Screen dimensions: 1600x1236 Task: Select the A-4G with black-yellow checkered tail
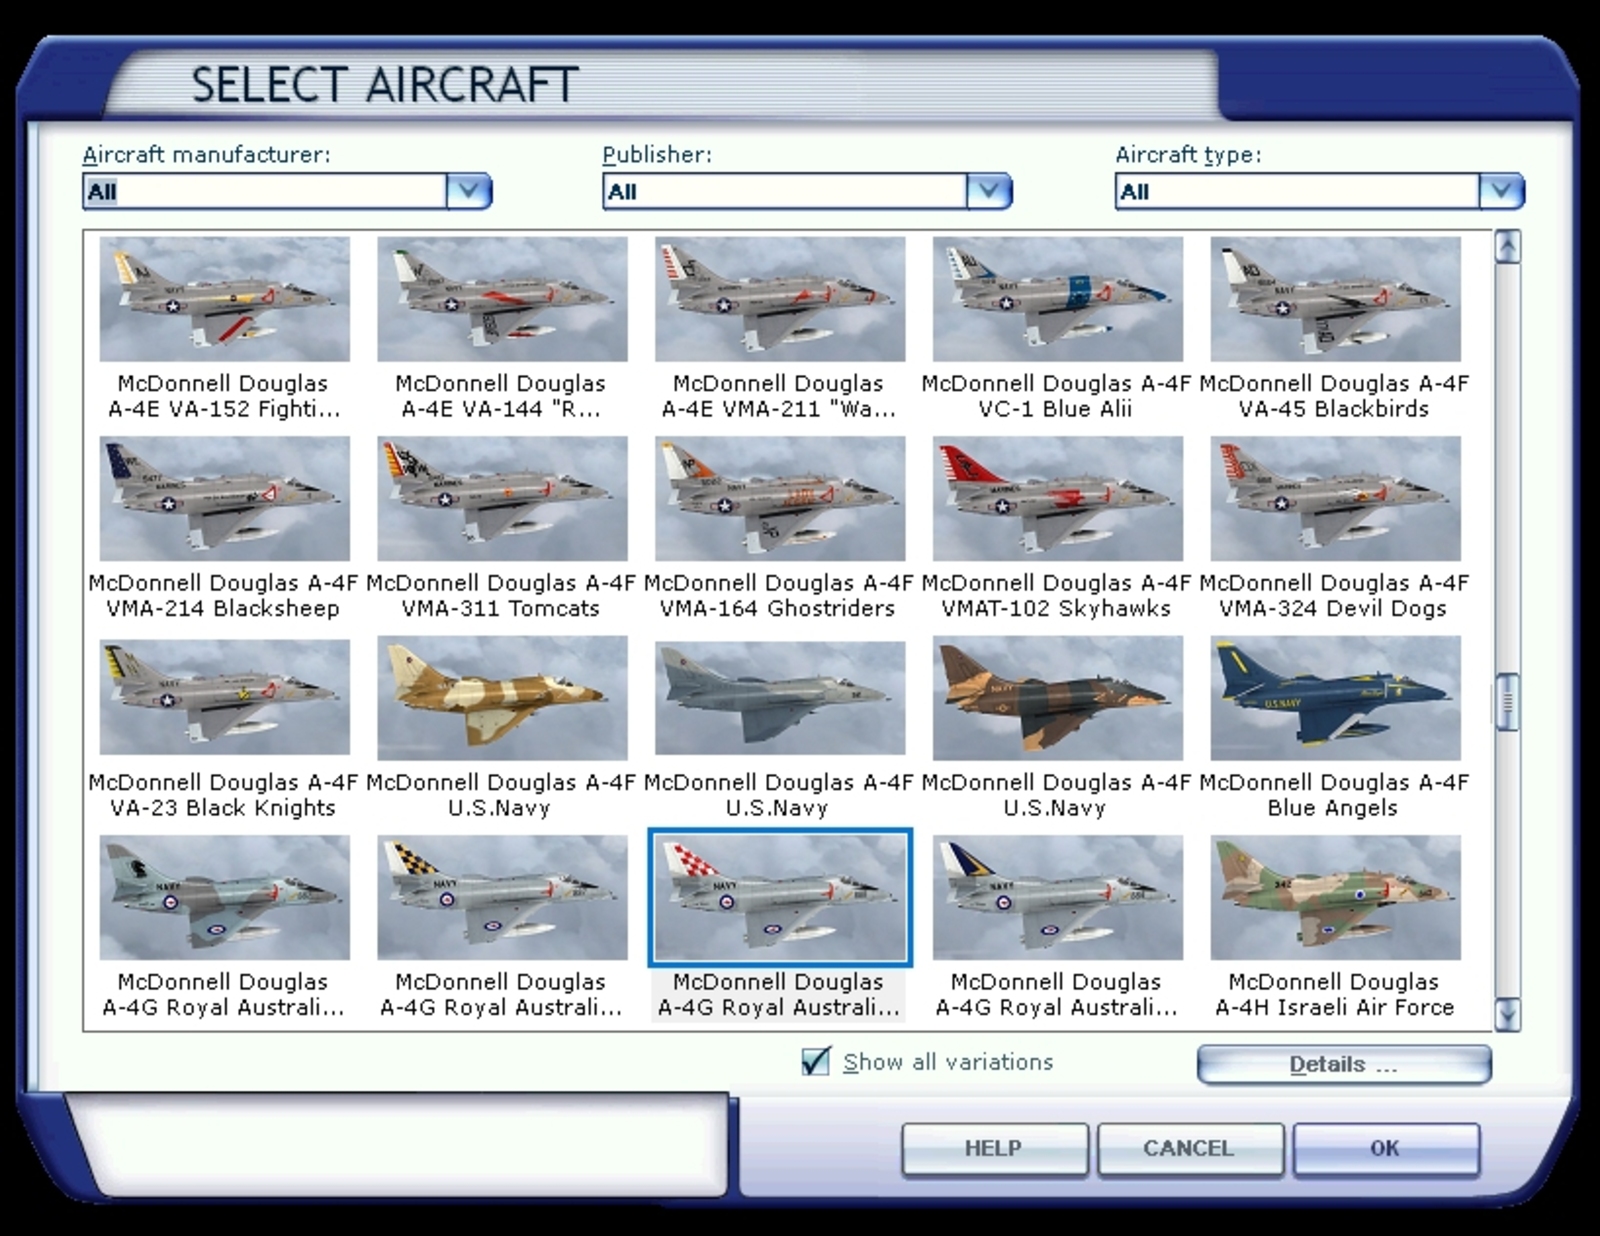tap(502, 898)
